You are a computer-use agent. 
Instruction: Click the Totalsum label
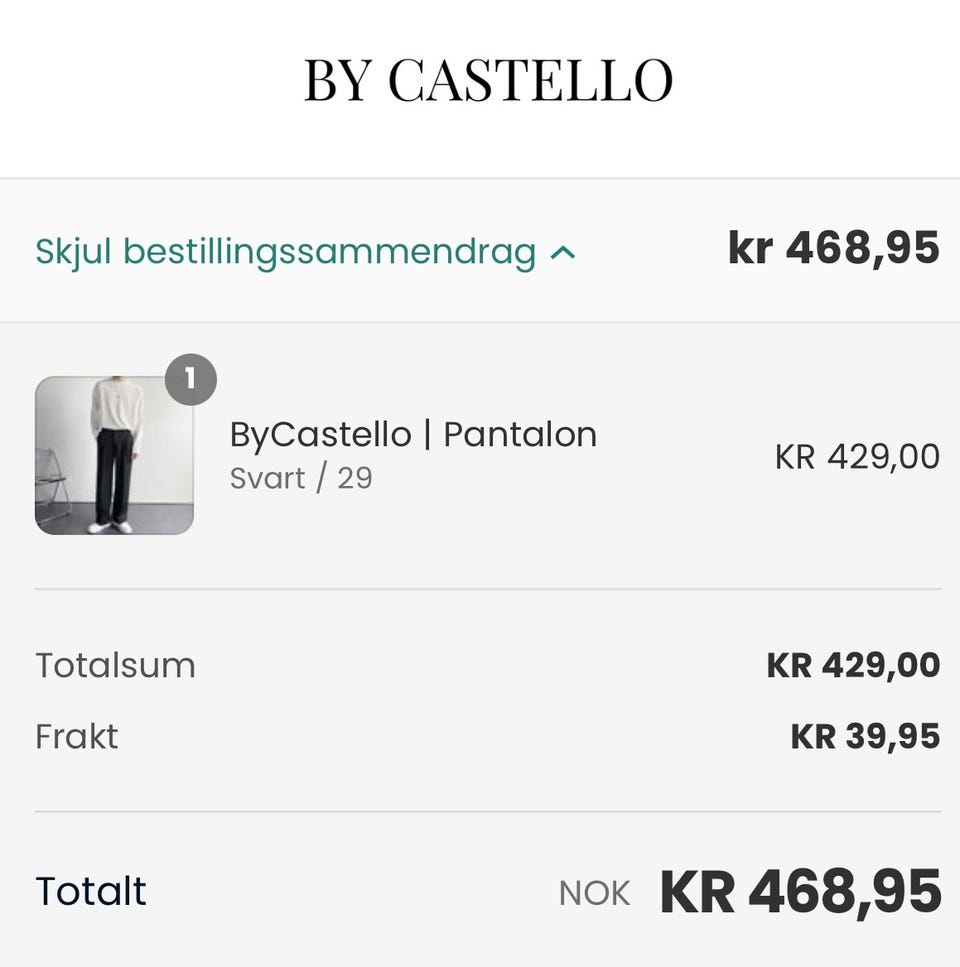[x=115, y=666]
